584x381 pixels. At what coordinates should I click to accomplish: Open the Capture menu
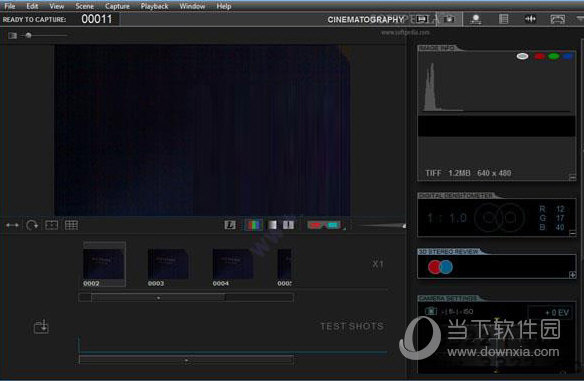click(x=117, y=6)
